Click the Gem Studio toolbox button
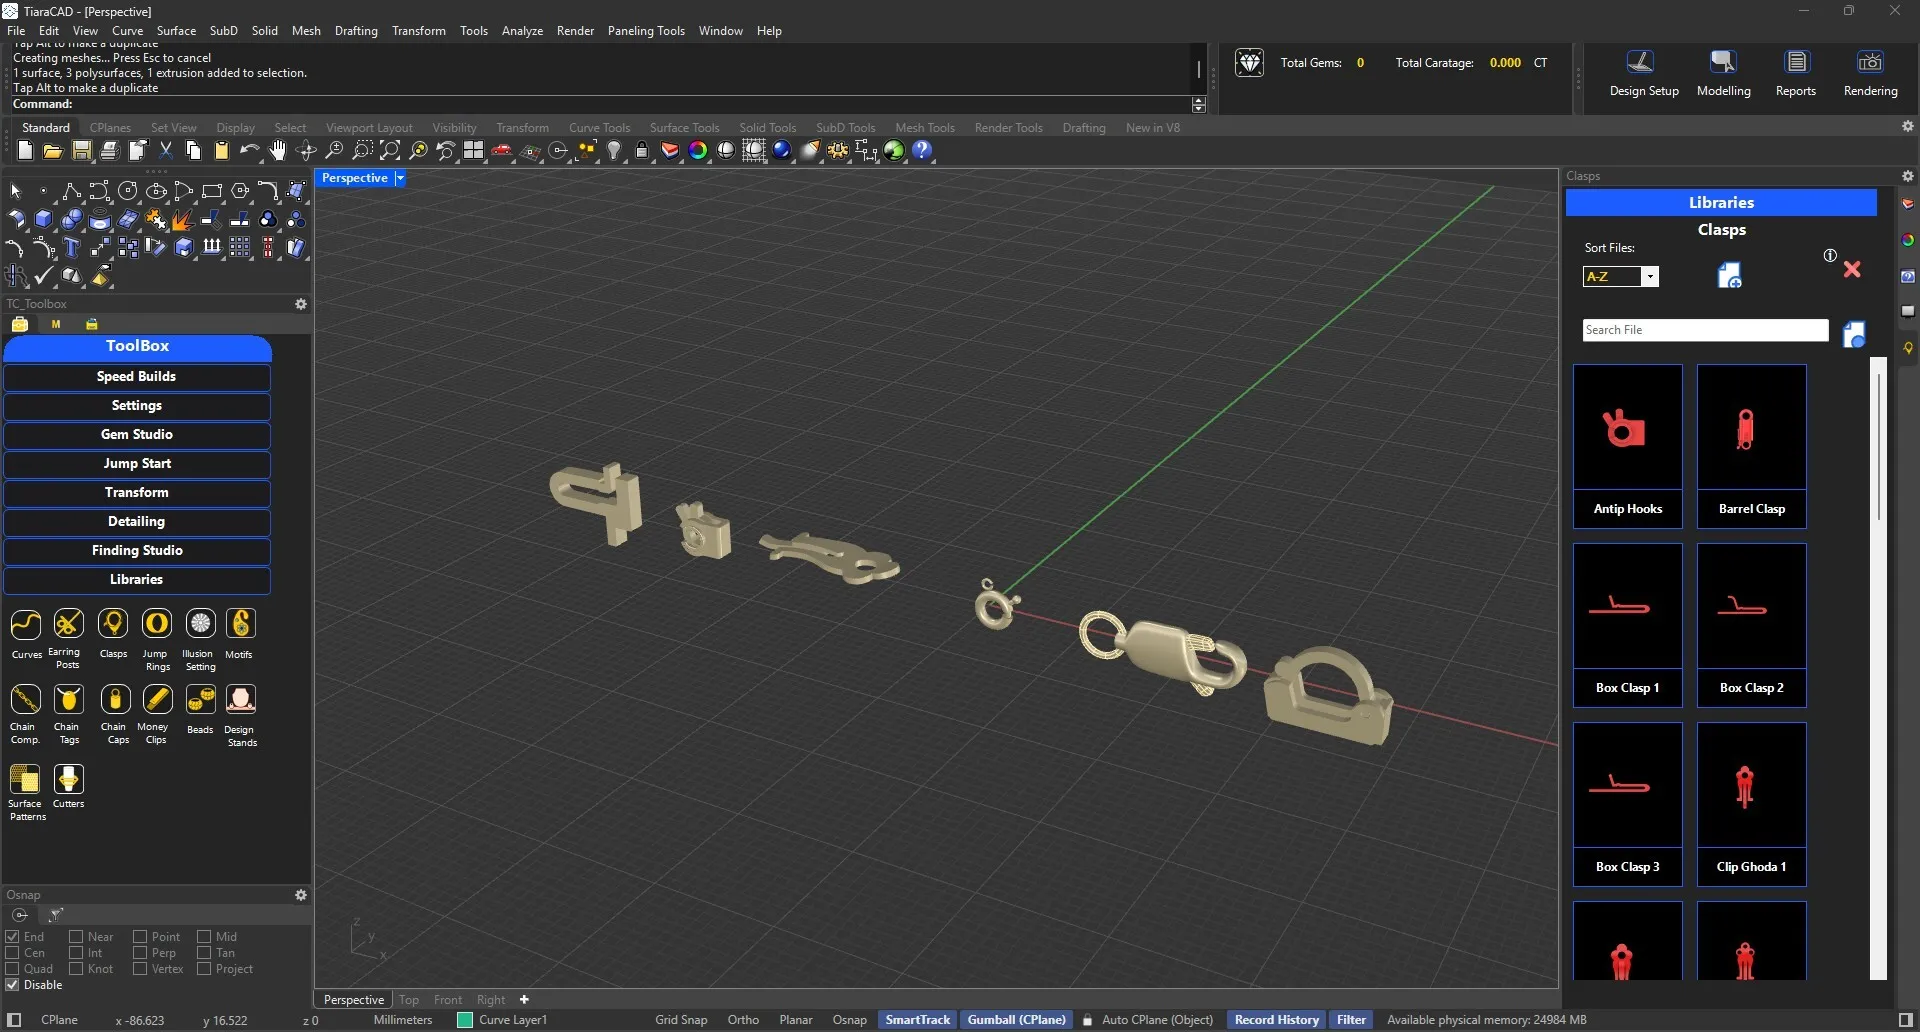Screen dimensions: 1920x1032 pyautogui.click(x=137, y=435)
